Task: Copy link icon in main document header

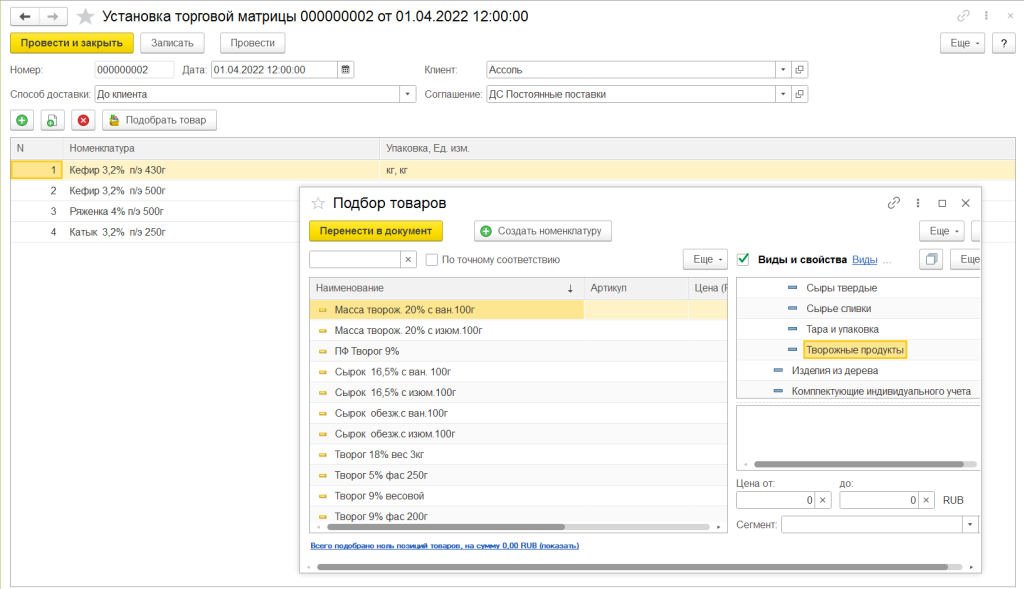Action: tap(963, 16)
